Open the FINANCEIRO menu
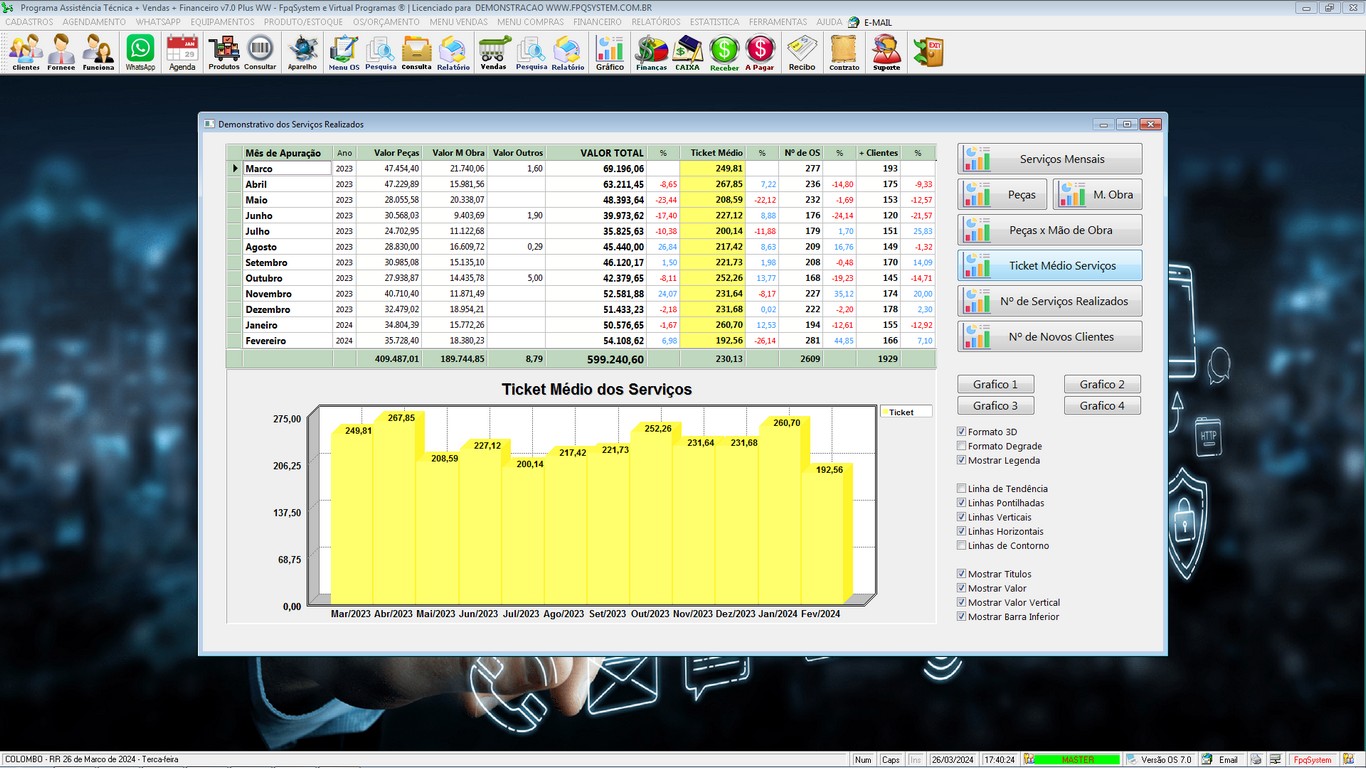Screen dimensions: 1366x768 click(597, 22)
